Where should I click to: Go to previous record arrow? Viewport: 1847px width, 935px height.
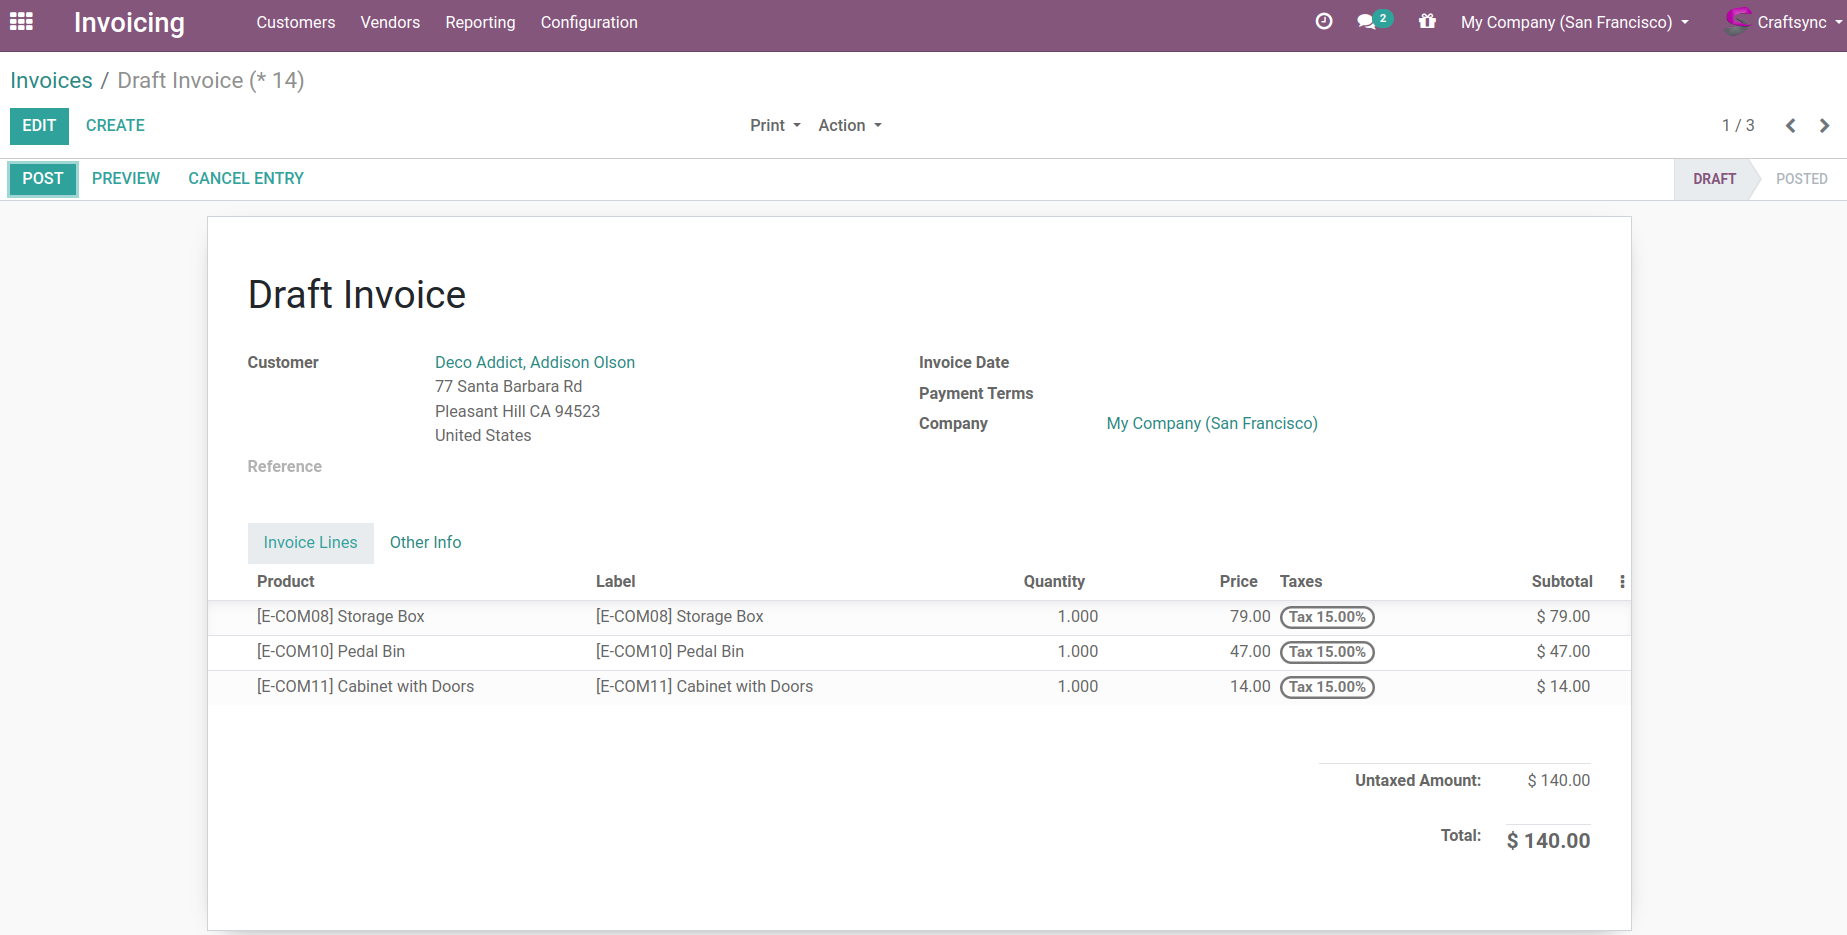point(1790,126)
